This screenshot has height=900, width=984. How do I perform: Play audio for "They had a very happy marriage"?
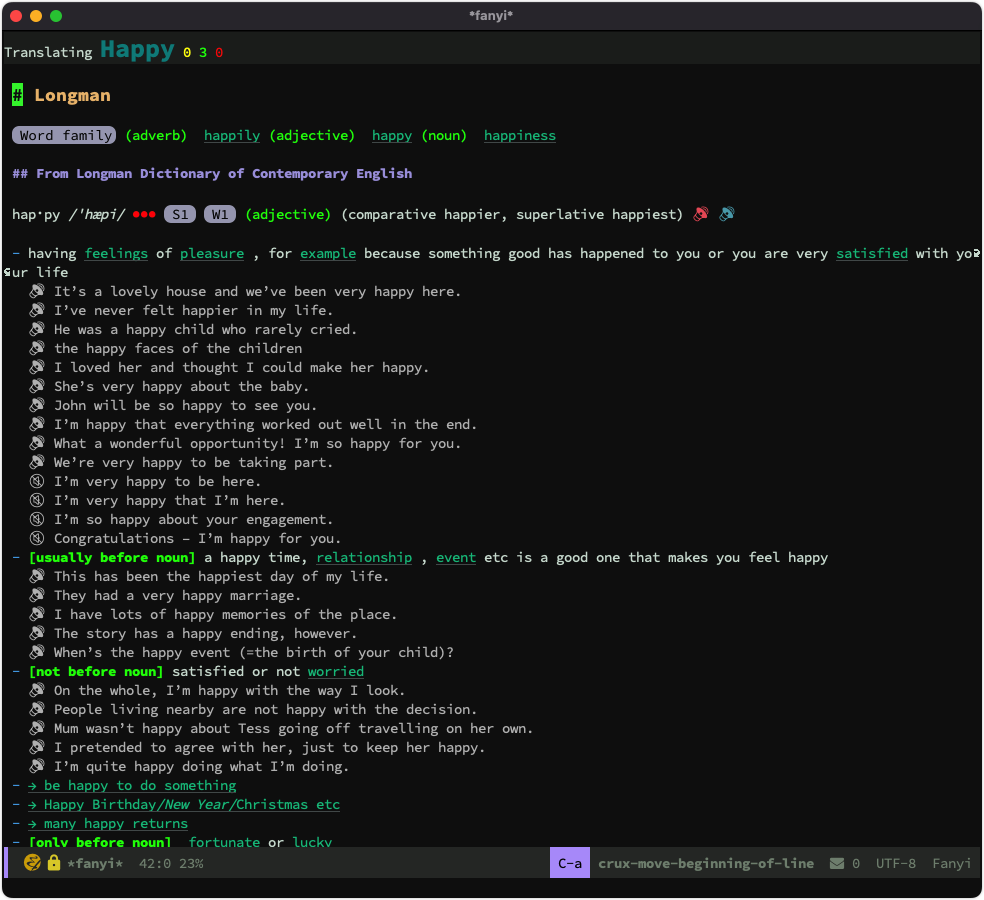pyautogui.click(x=37, y=594)
